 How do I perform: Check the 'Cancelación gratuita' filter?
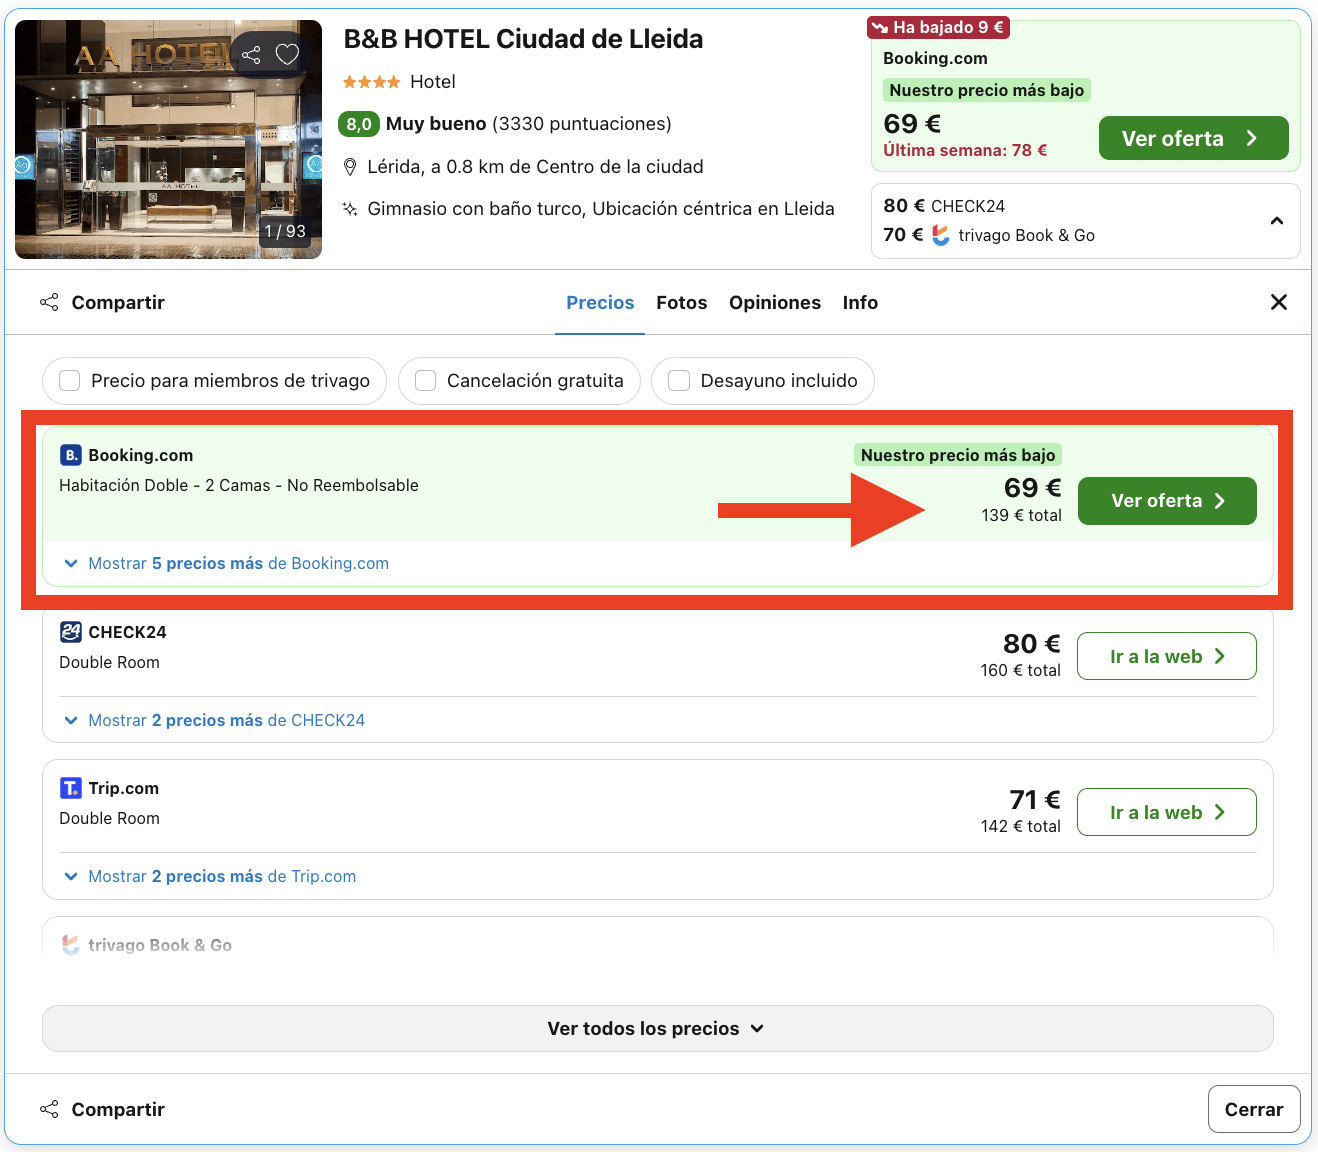(x=425, y=381)
